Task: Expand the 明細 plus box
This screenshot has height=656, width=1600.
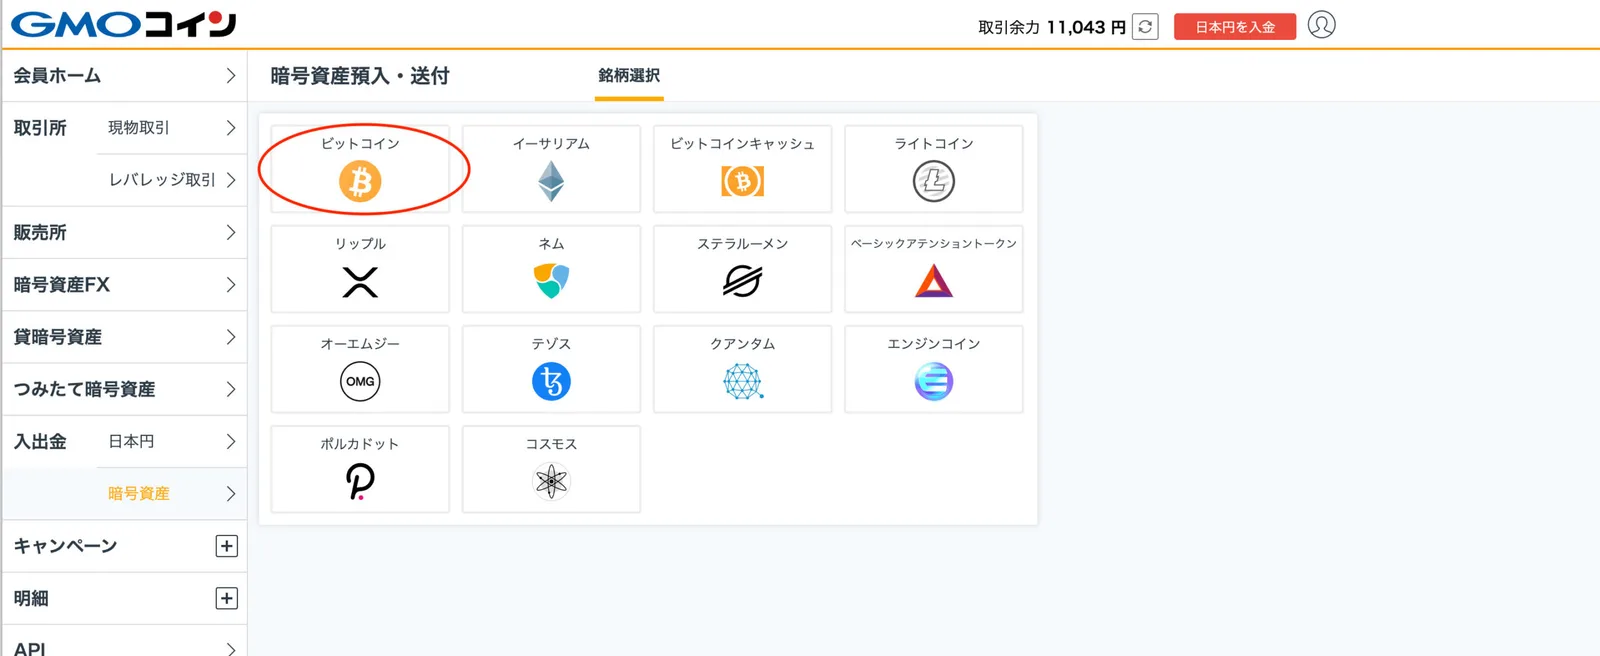Action: pyautogui.click(x=227, y=598)
